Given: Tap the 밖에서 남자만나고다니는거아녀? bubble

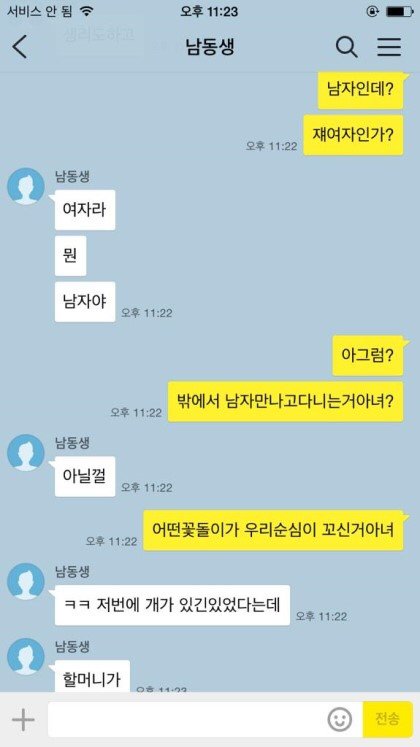Looking at the screenshot, I should 285,402.
